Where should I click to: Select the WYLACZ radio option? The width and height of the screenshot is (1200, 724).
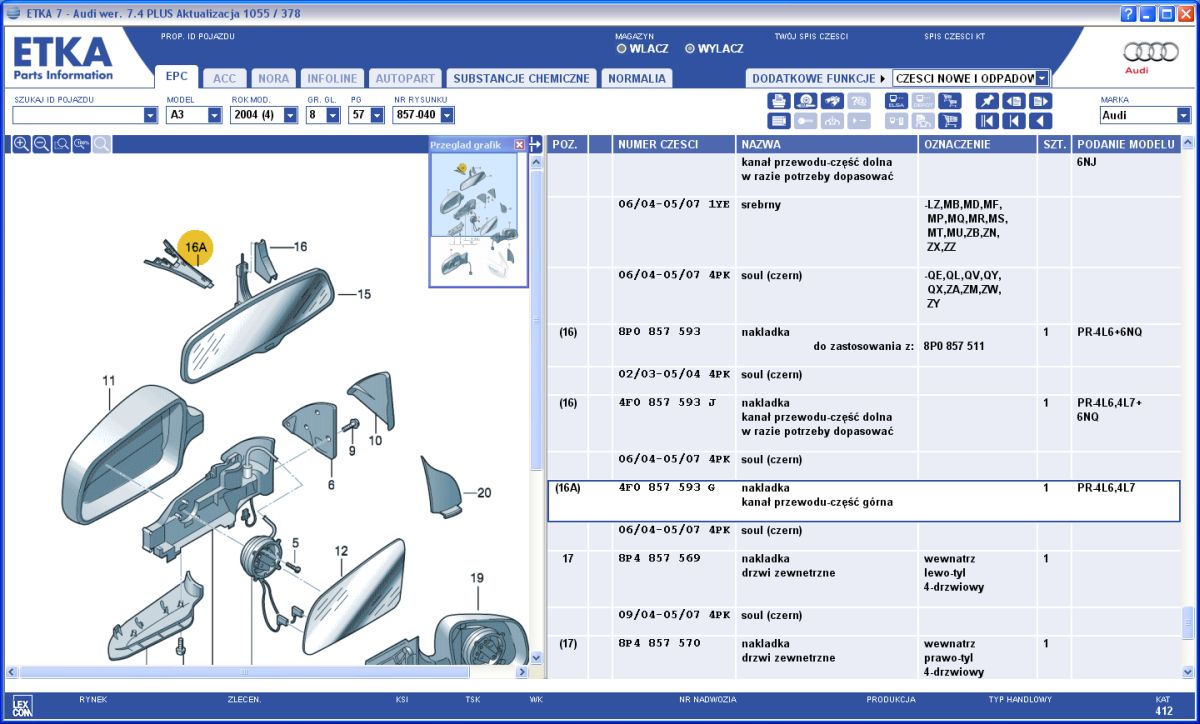click(x=690, y=48)
